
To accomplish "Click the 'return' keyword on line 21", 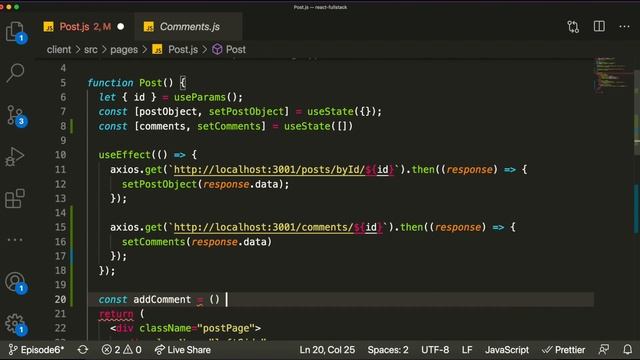I will coord(116,314).
